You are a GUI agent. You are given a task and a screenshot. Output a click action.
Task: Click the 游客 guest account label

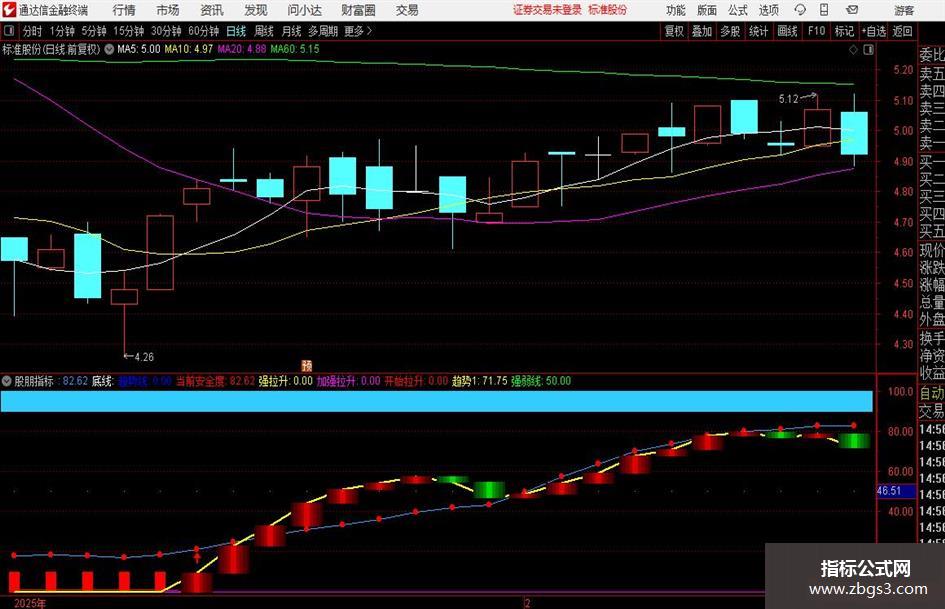click(x=904, y=10)
